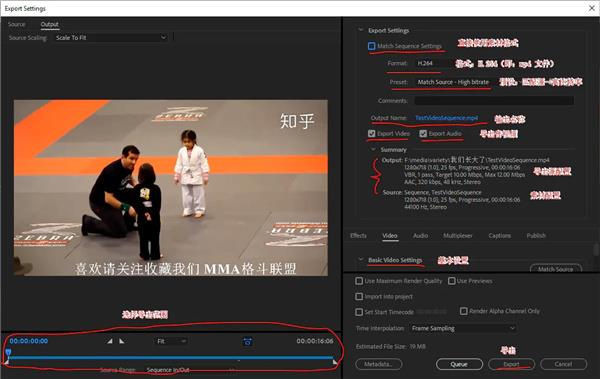Check Import into project
Image resolution: width=600 pixels, height=379 pixels.
point(359,296)
